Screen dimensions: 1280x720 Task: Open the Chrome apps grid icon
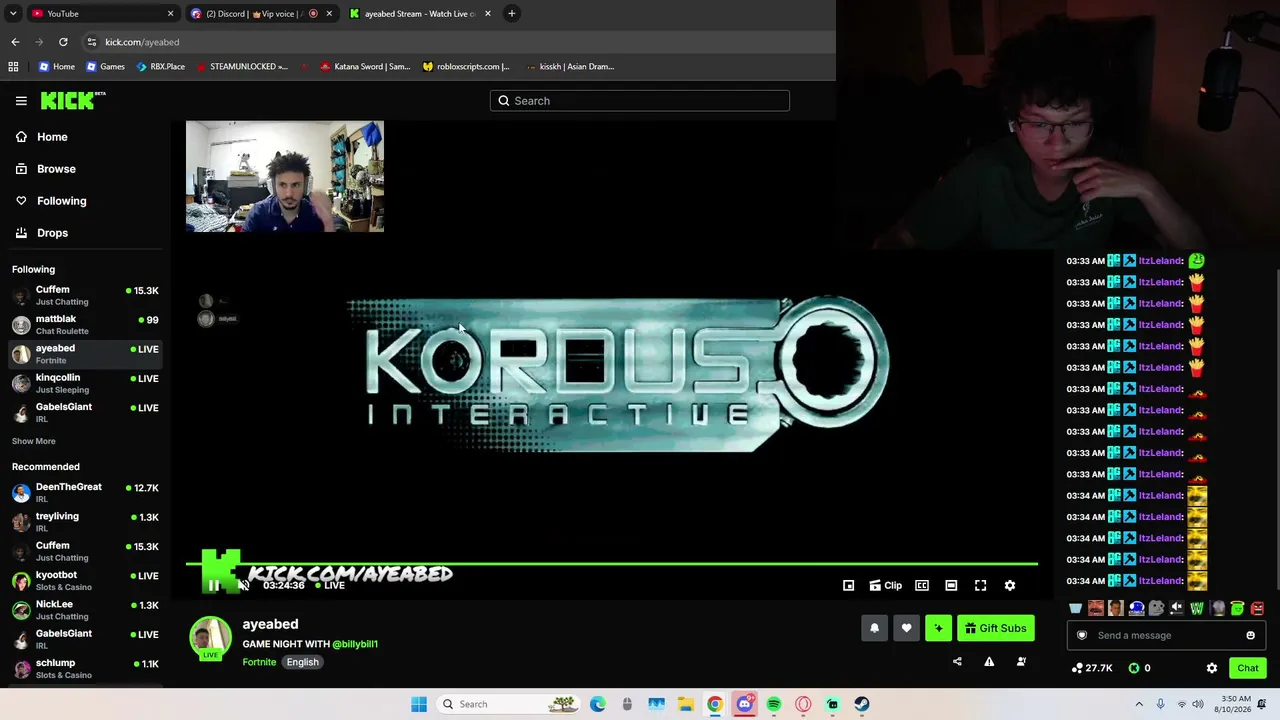point(13,67)
